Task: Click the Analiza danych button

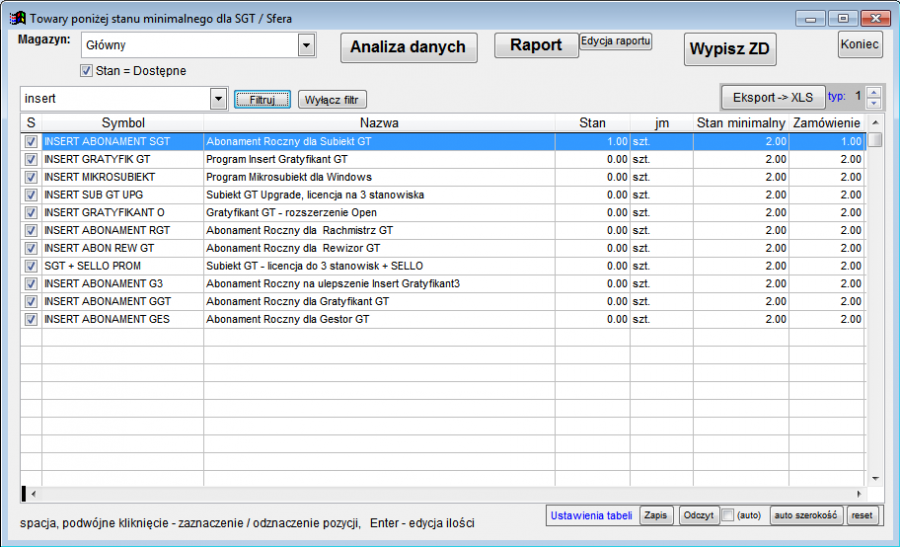Action: [408, 47]
